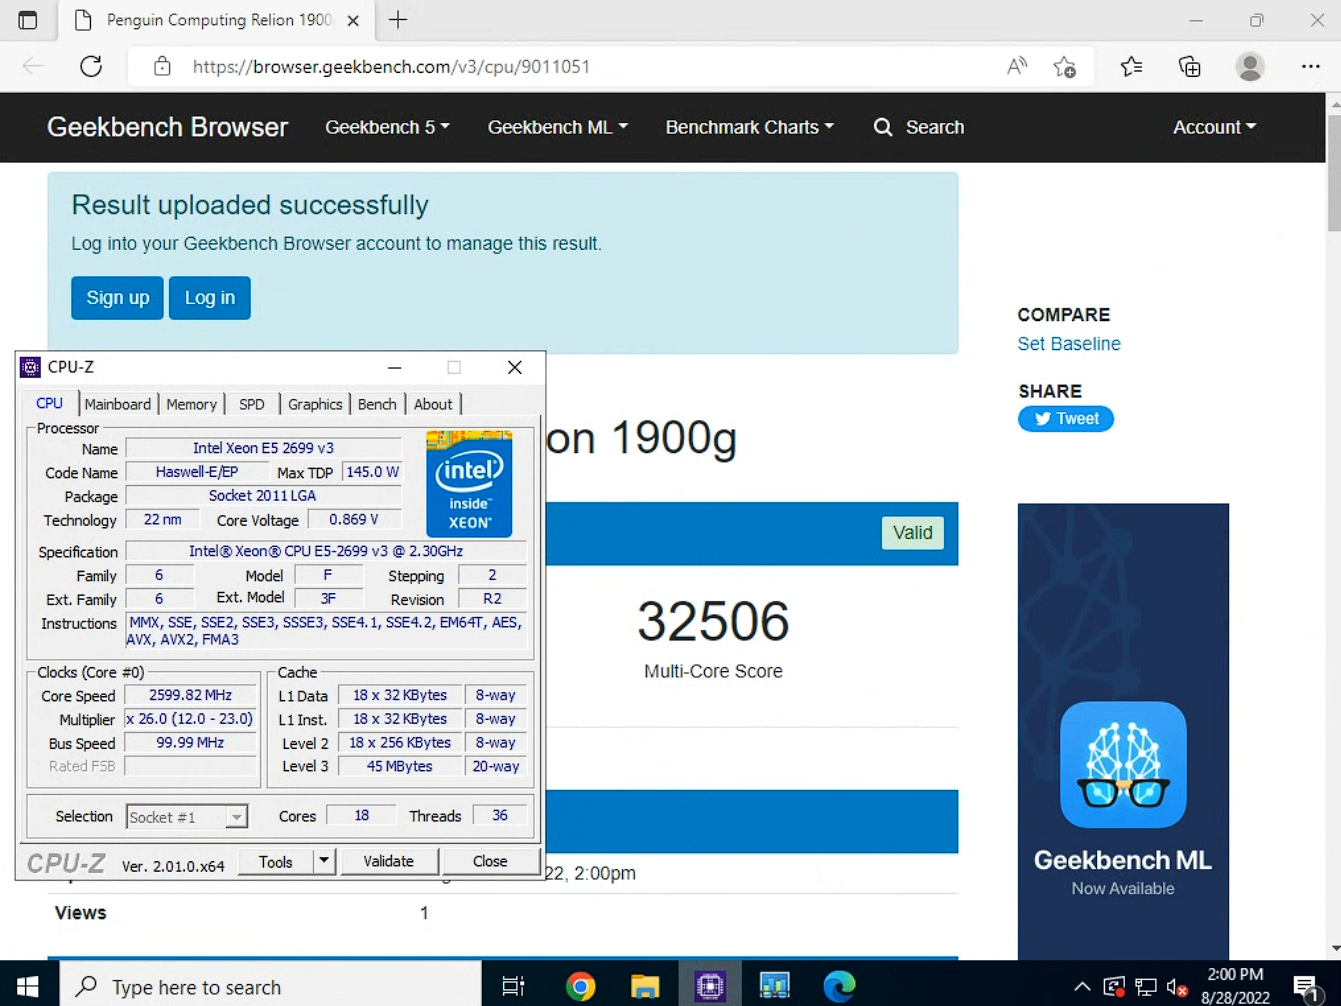
Task: Click the CPU-Z title bar icon
Action: (x=31, y=367)
